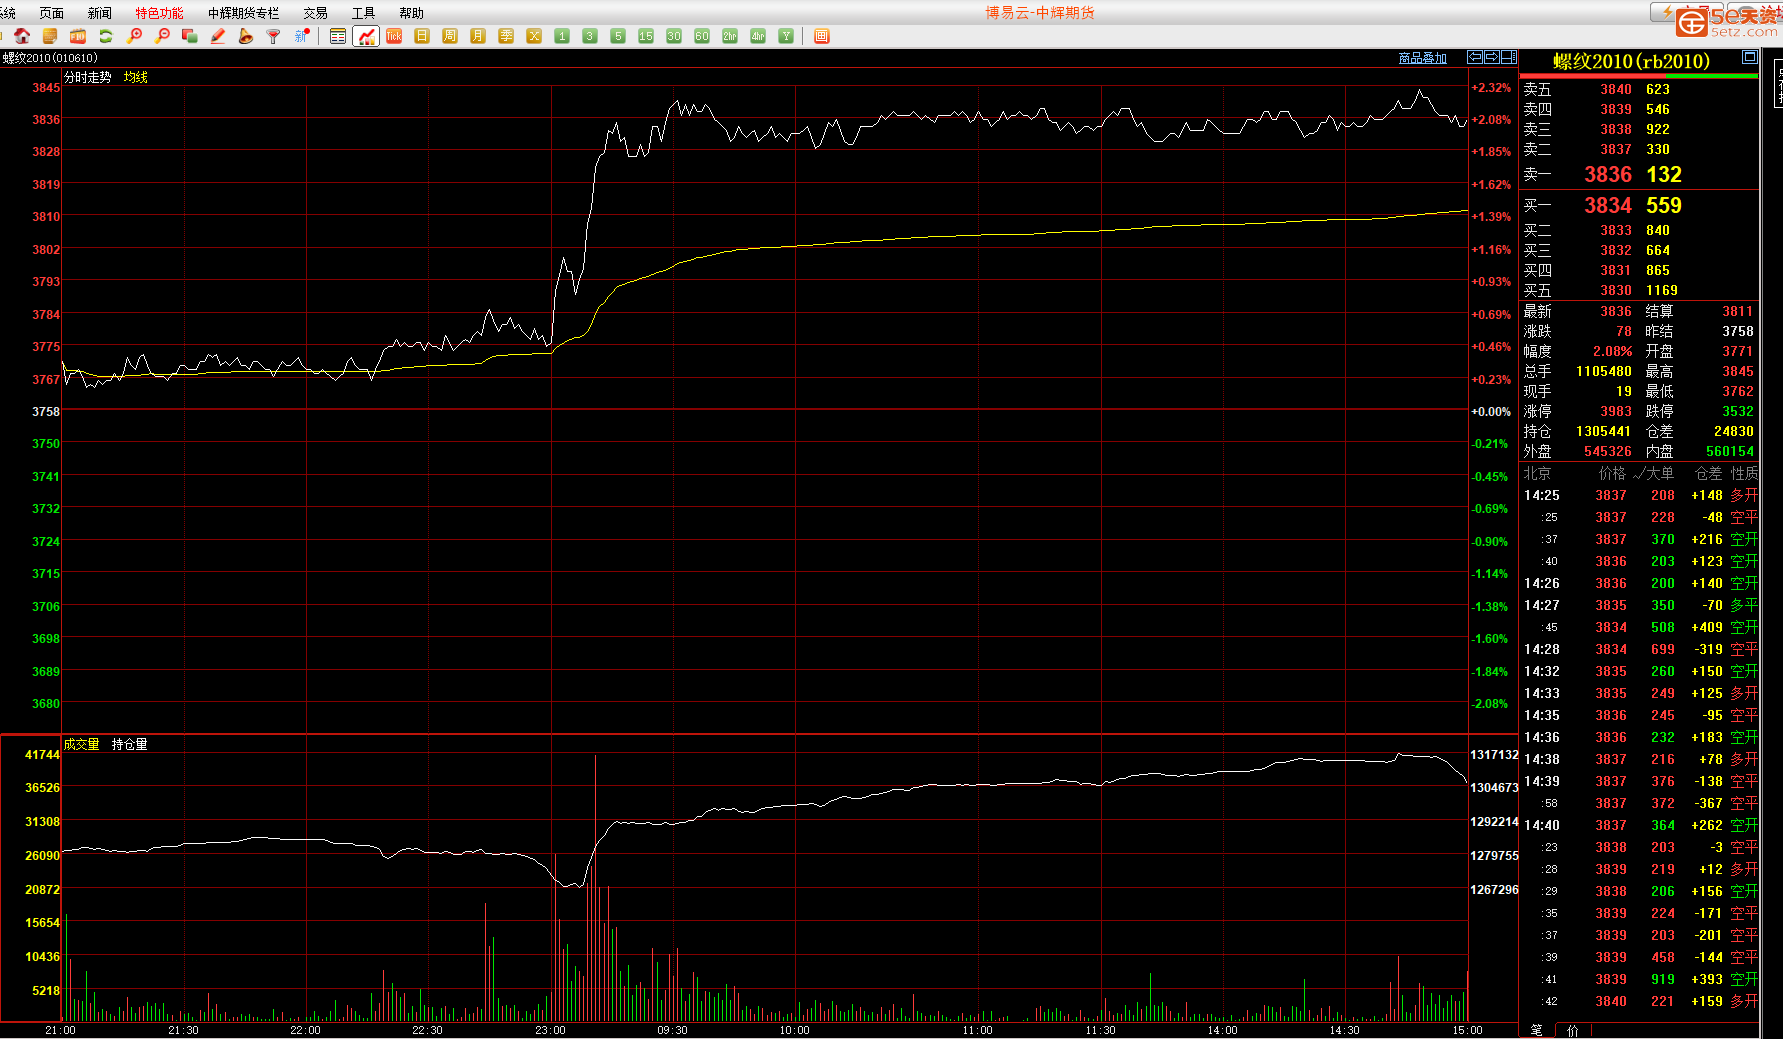The height and width of the screenshot is (1039, 1783).
Task: Switch to the 价 tab at bottom
Action: (1572, 1030)
